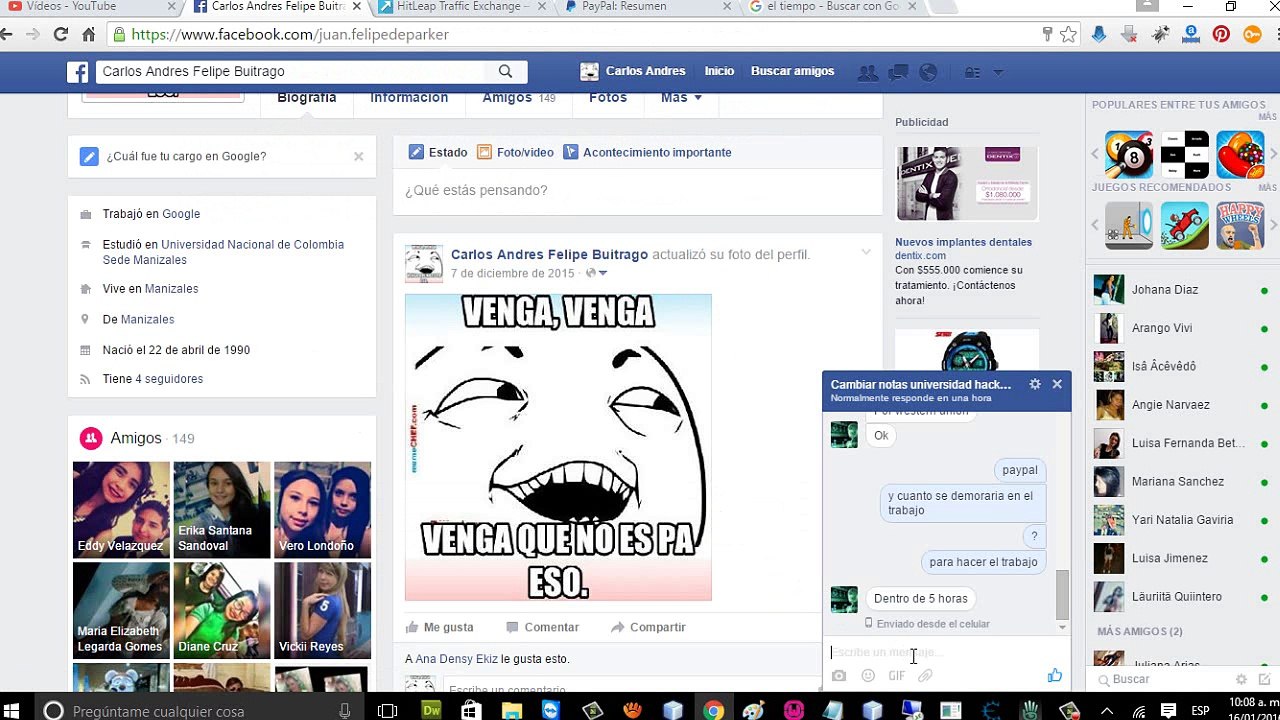
Task: Open Vero Londoño friend thumbnail
Action: [x=322, y=509]
